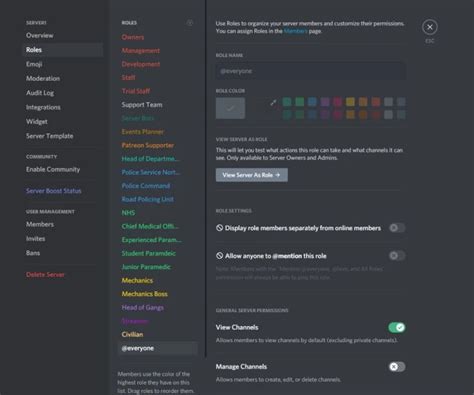Enable the Manage Channels permission toggle
The image size is (474, 395).
397,367
